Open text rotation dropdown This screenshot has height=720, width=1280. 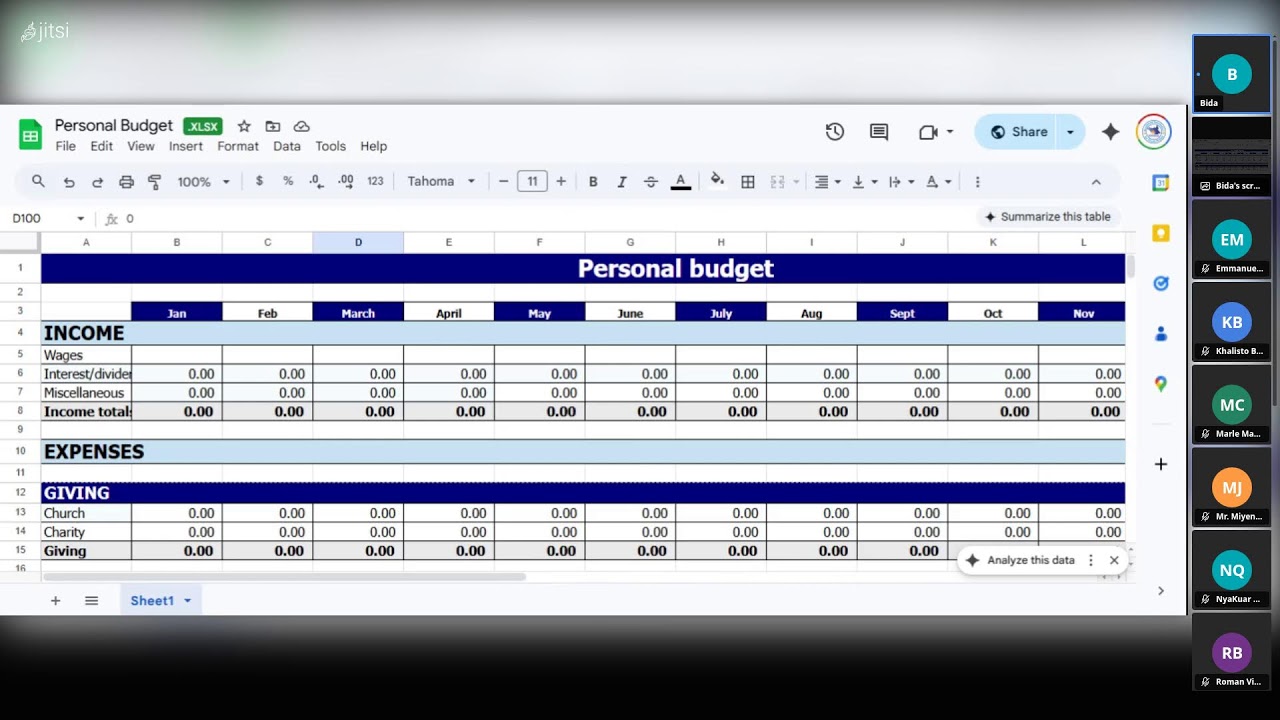[938, 182]
